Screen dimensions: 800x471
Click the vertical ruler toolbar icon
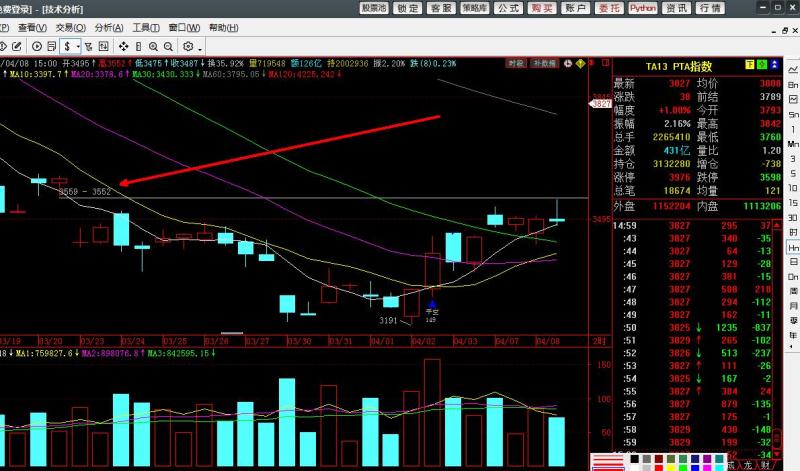(138, 46)
